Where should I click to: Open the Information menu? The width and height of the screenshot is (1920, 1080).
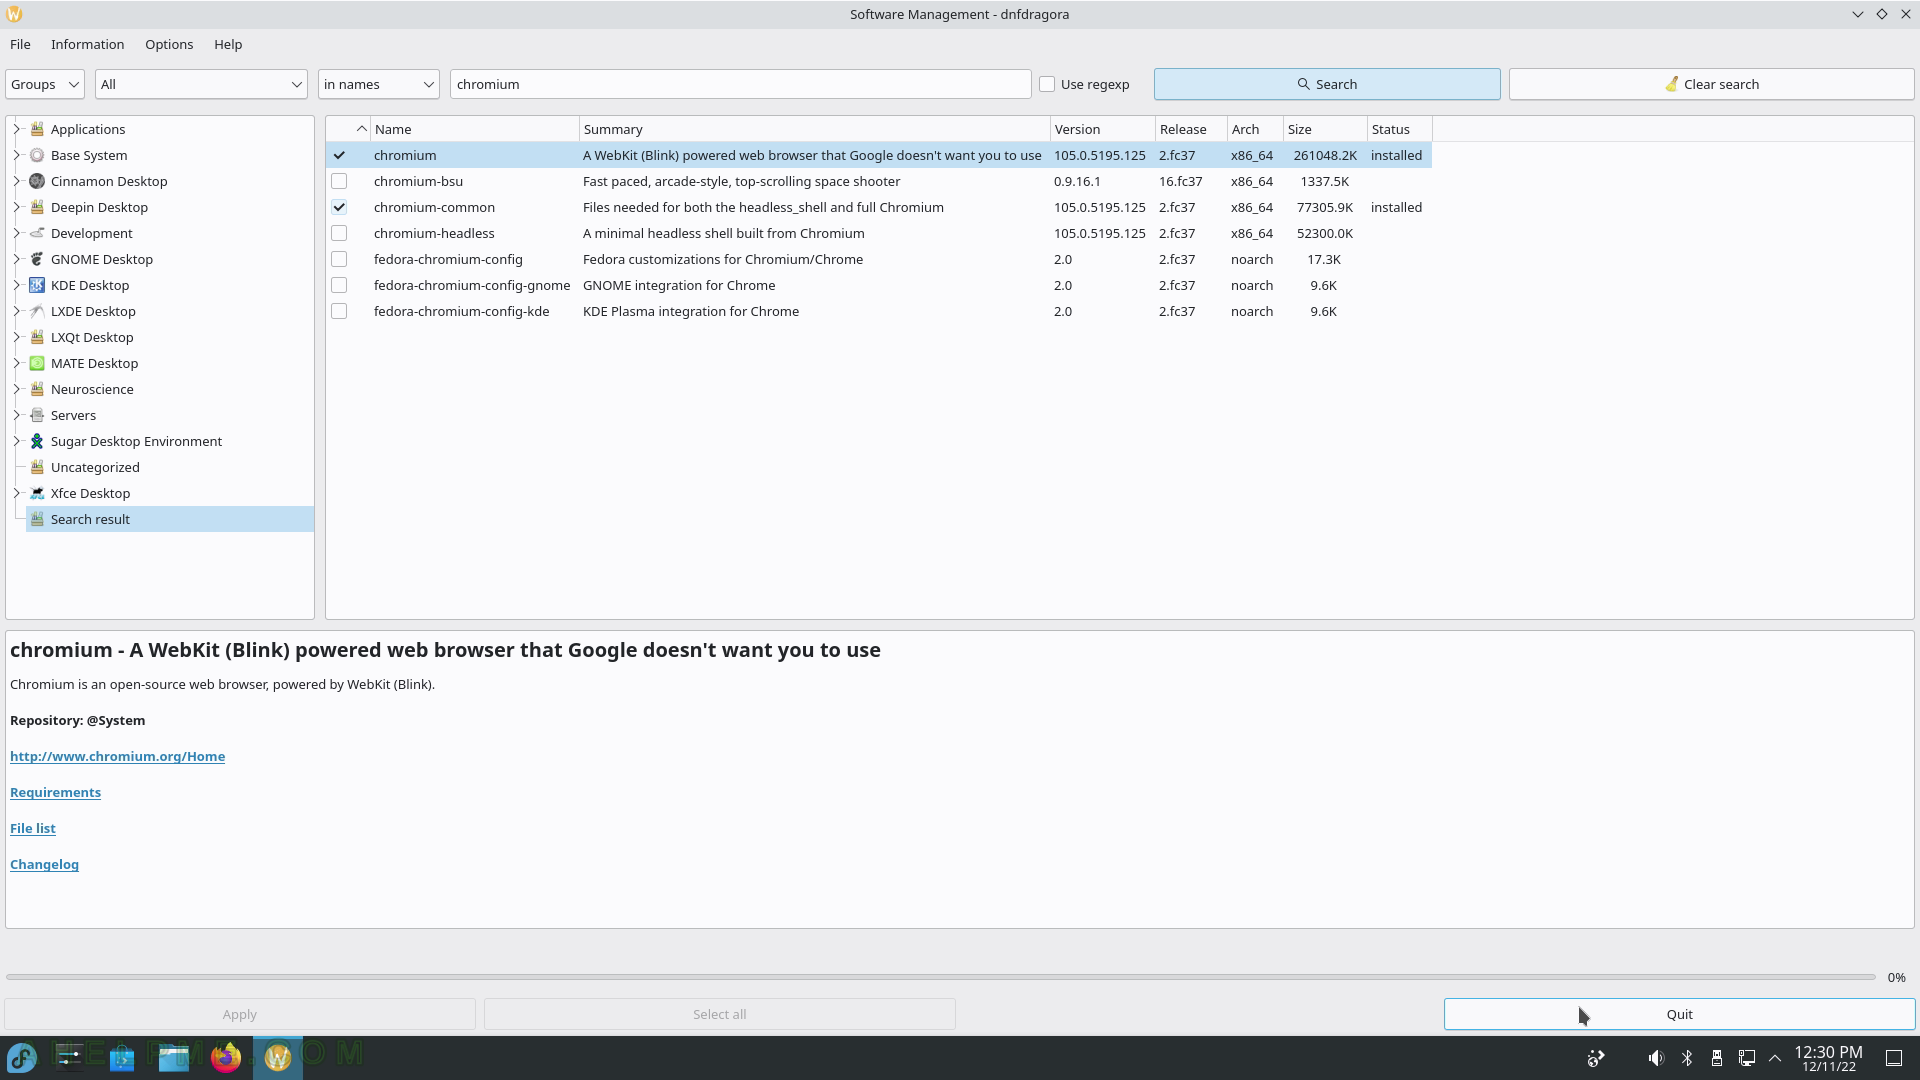point(88,44)
